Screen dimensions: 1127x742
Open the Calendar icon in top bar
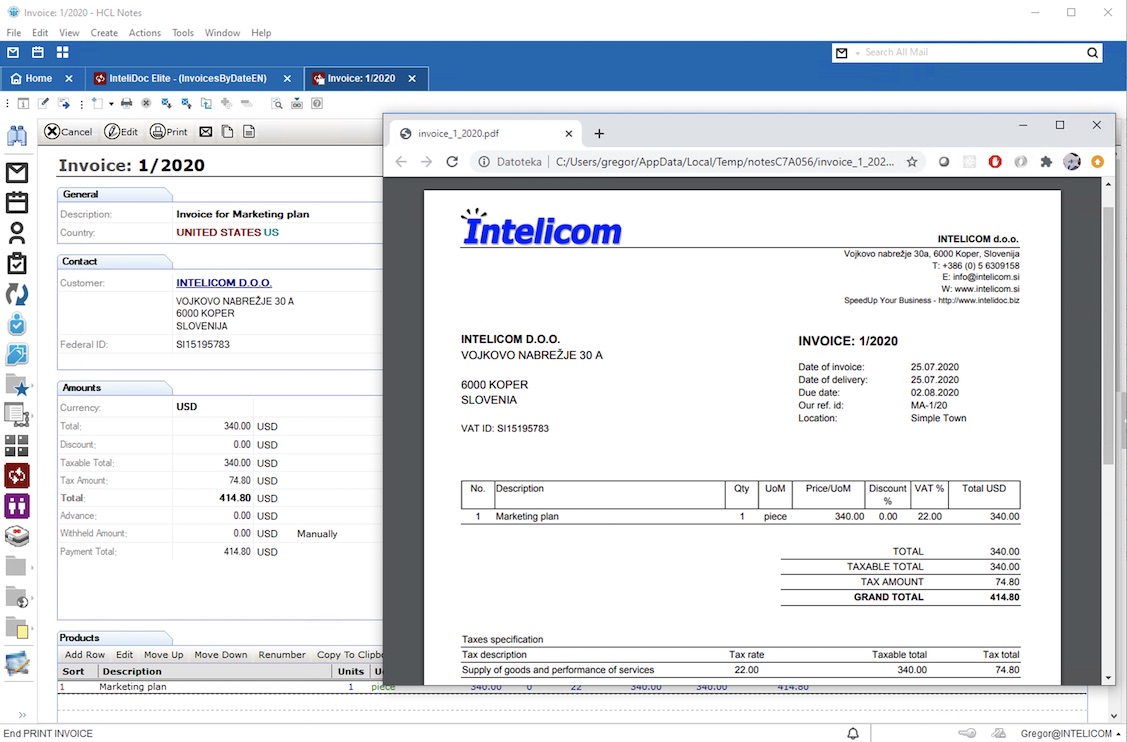point(37,52)
